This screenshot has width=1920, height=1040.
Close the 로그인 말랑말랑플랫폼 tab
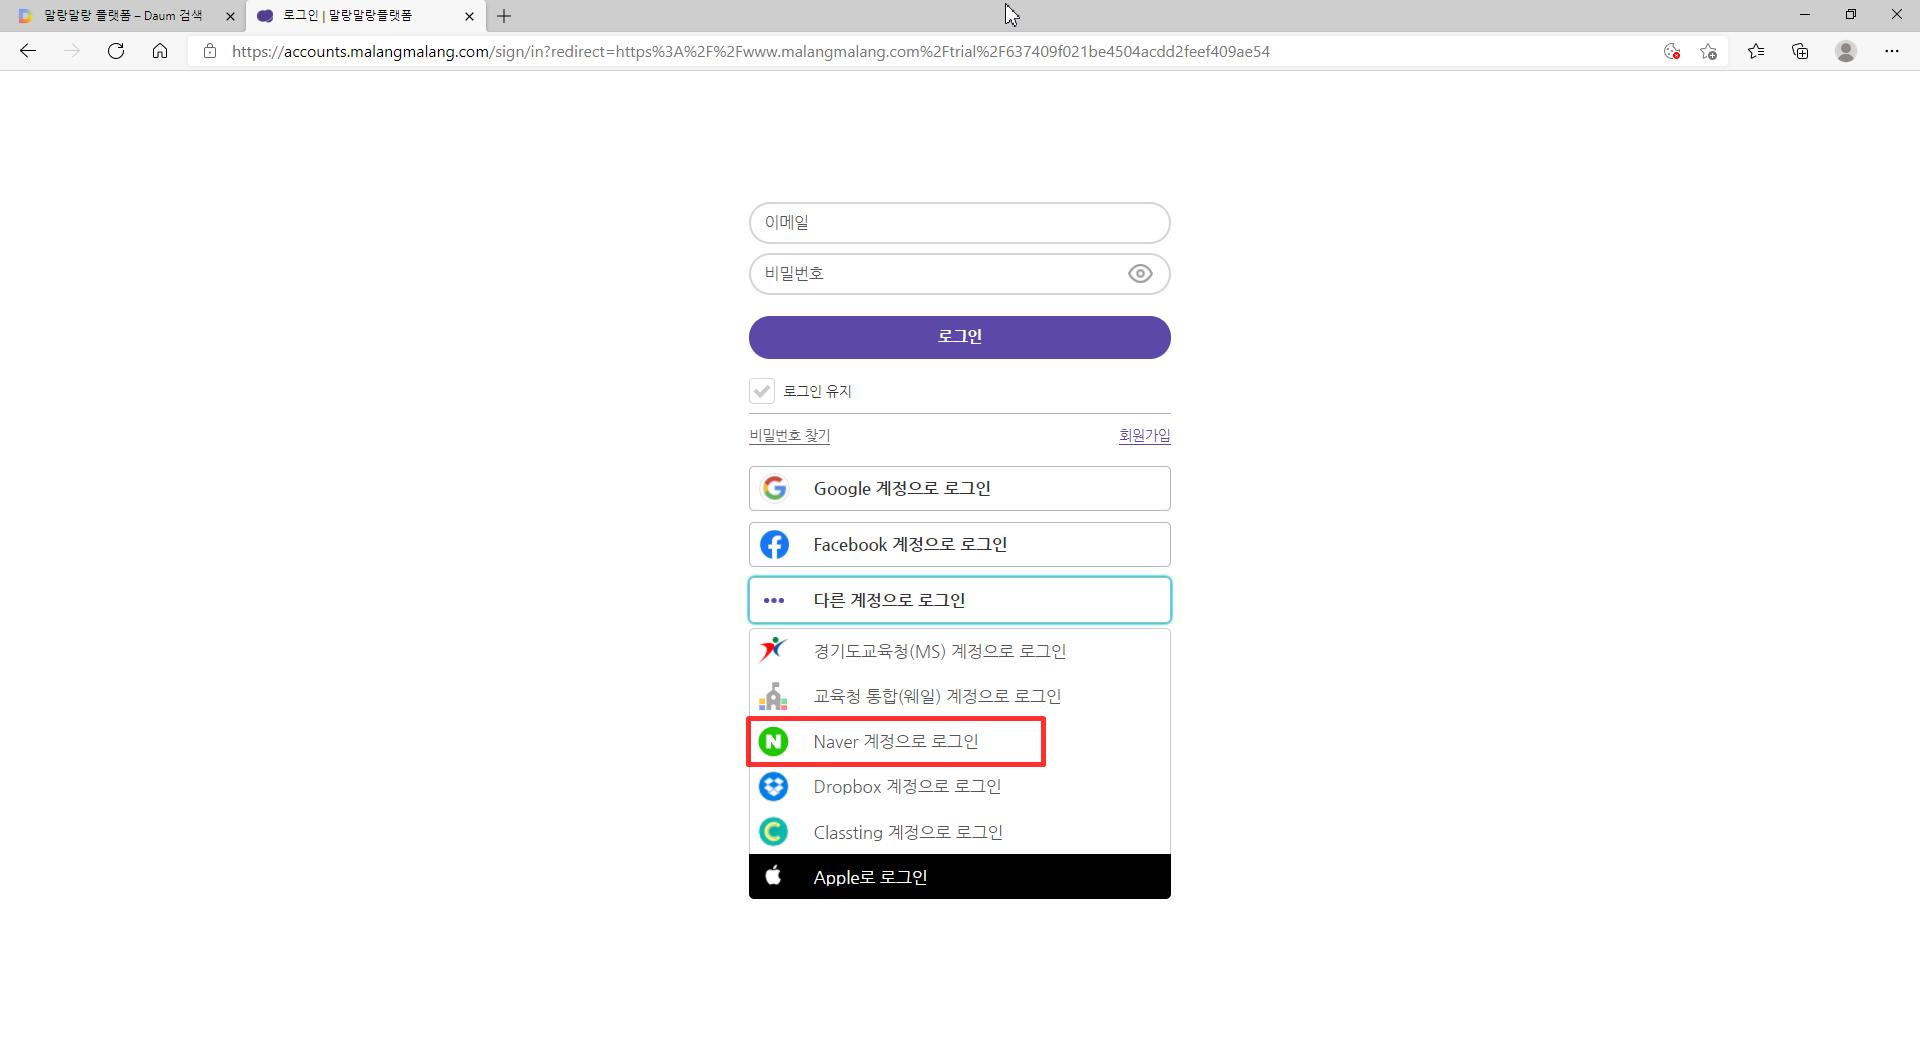[x=469, y=16]
